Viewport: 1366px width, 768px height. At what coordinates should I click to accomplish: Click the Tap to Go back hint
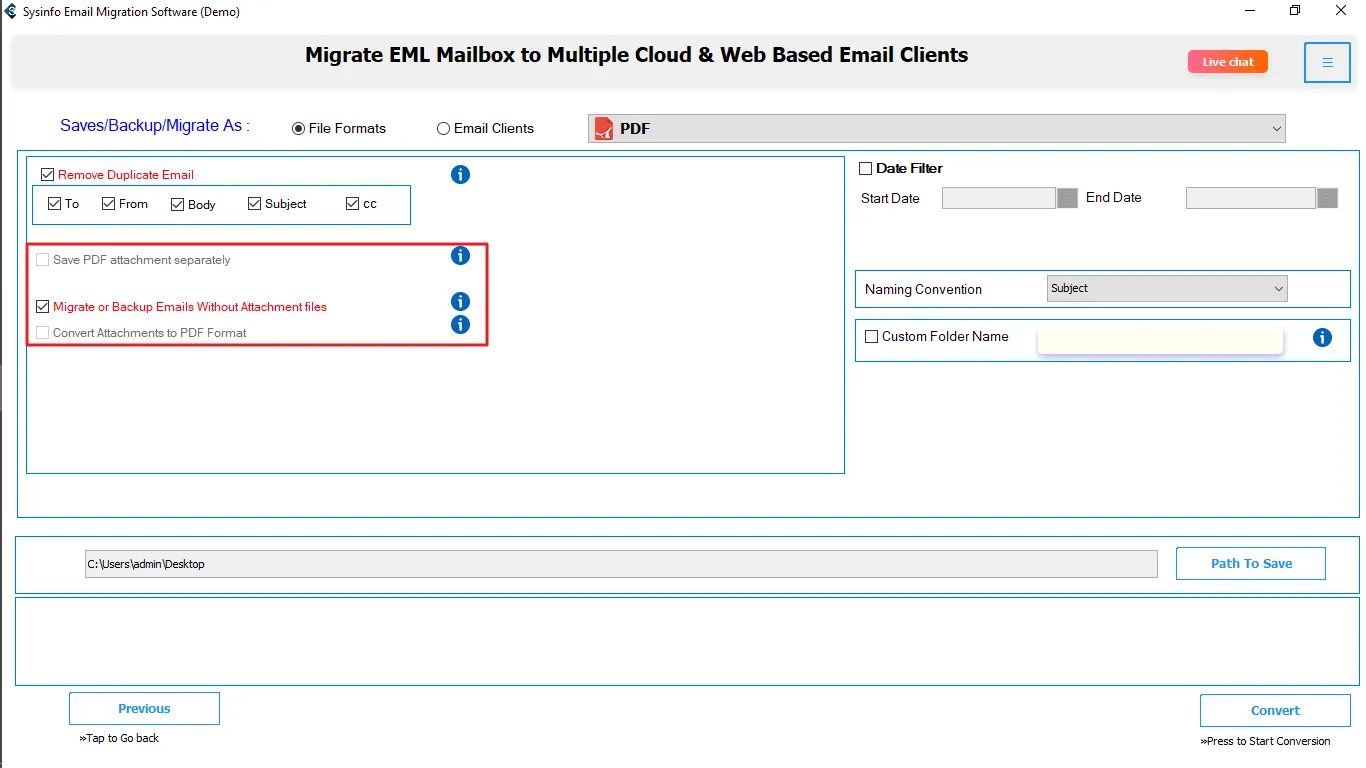[x=119, y=738]
